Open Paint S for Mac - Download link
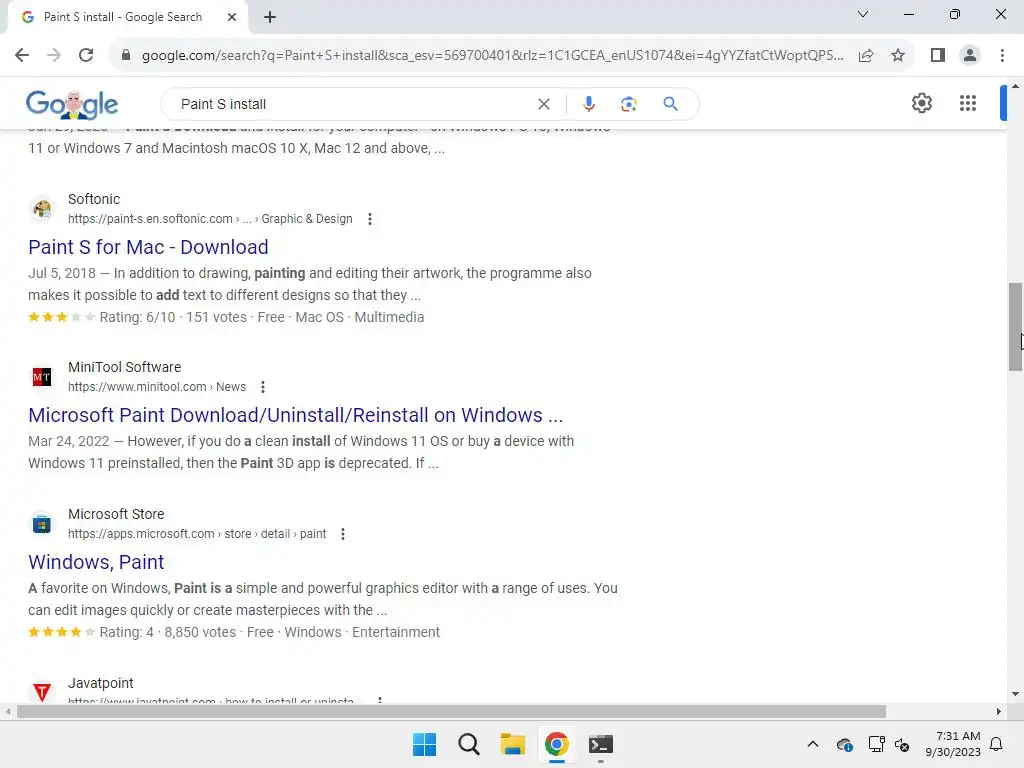The width and height of the screenshot is (1024, 768). (148, 247)
